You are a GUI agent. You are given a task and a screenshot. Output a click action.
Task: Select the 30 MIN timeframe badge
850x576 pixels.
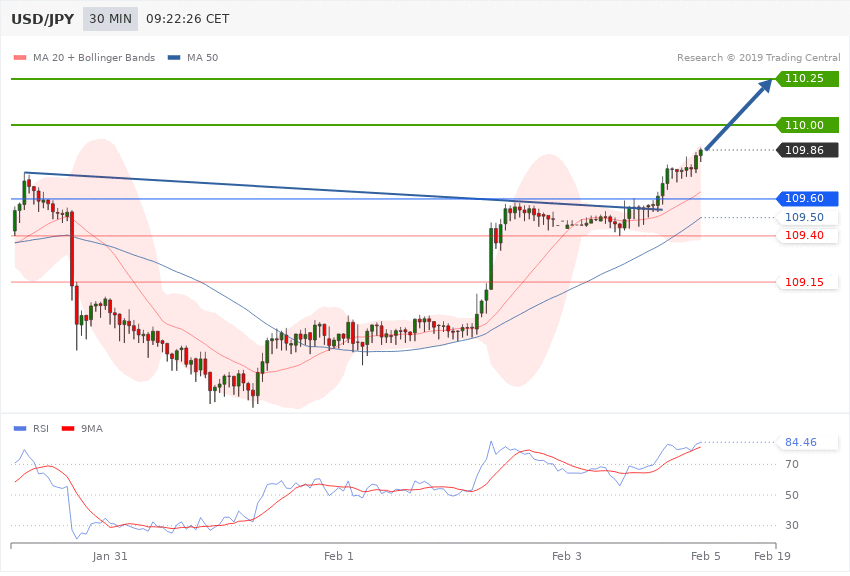pos(111,19)
